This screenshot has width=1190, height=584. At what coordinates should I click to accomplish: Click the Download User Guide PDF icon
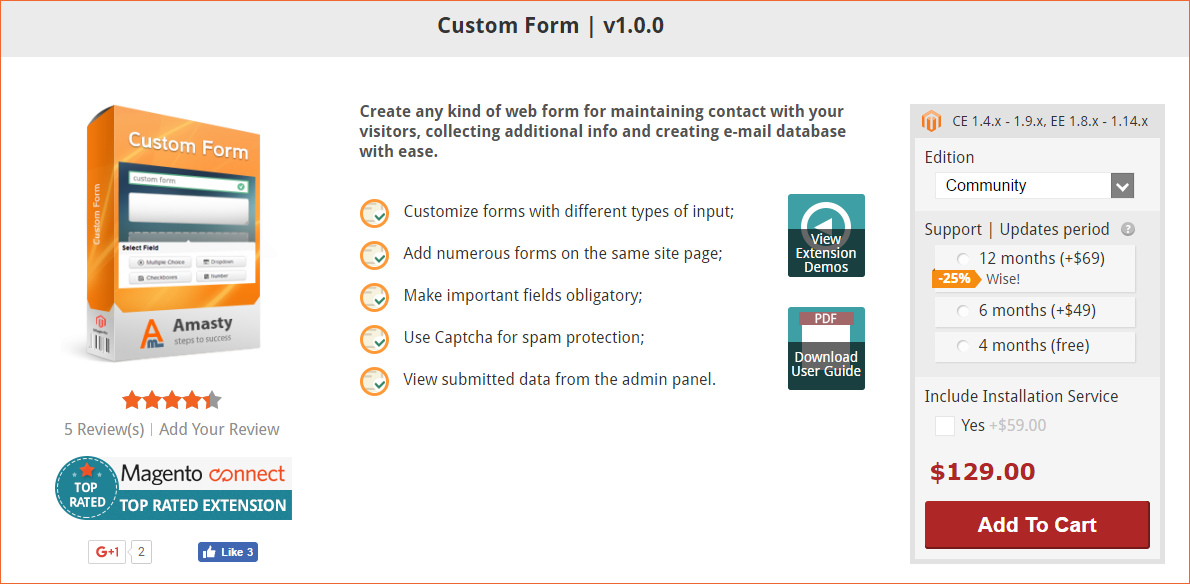[826, 348]
